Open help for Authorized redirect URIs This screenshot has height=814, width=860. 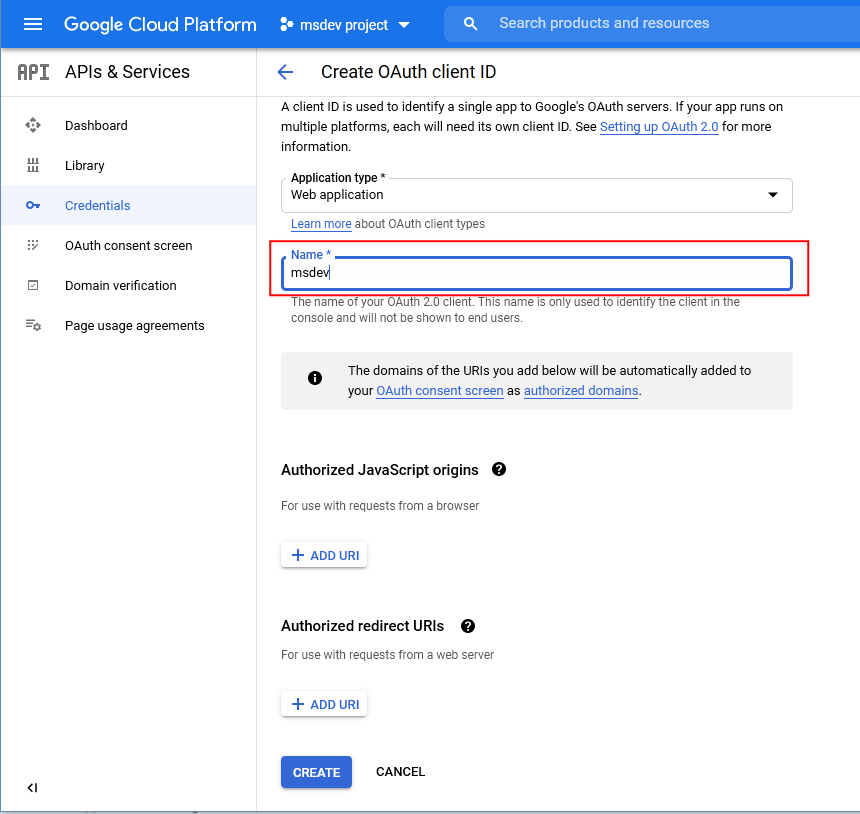[467, 626]
